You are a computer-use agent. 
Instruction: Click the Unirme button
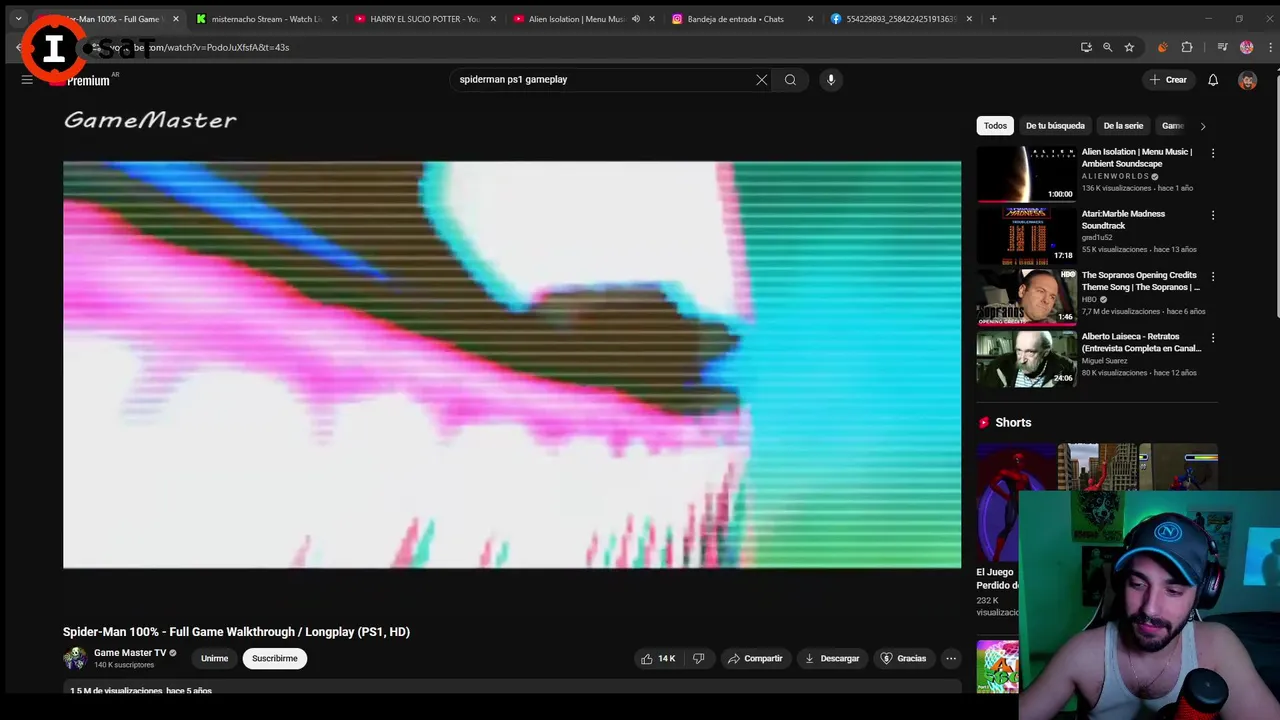pos(214,659)
